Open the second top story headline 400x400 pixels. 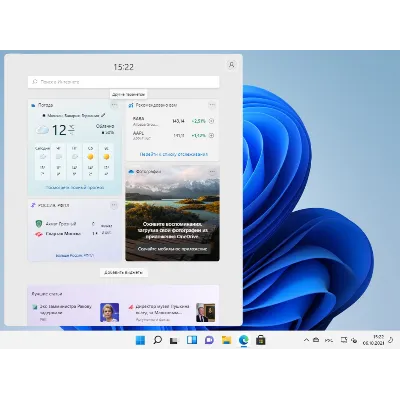tap(162, 309)
